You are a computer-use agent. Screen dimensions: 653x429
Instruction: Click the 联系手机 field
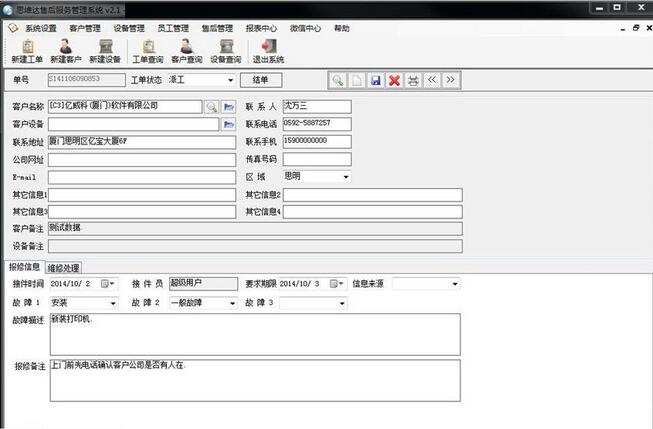point(317,142)
